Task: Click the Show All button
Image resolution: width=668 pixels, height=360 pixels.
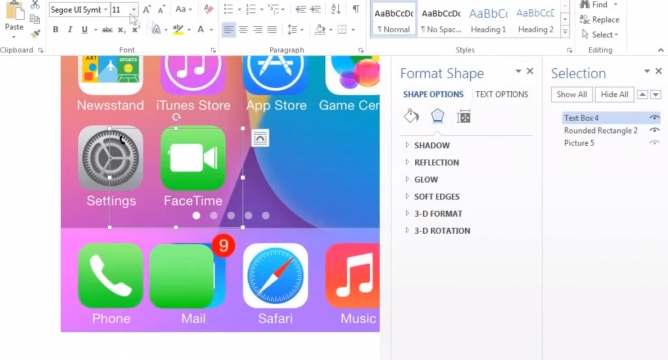Action: point(572,95)
